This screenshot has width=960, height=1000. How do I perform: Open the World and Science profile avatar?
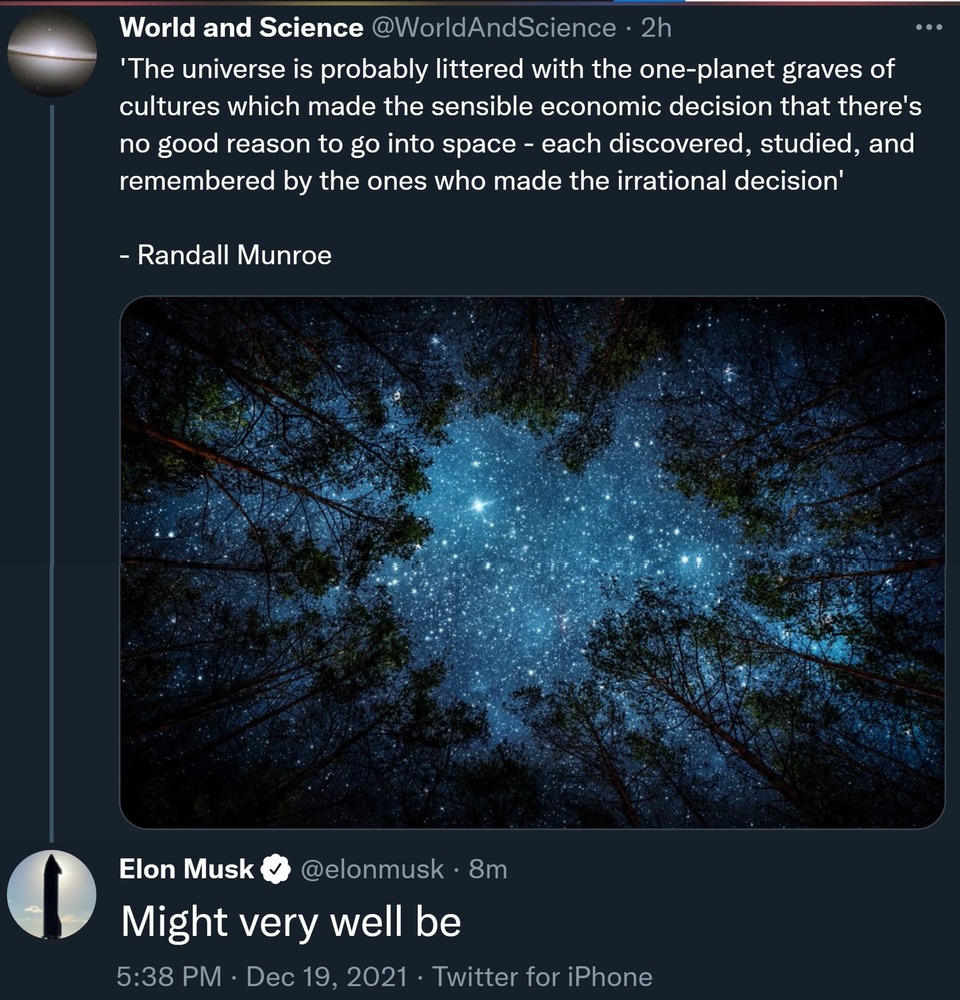51,53
